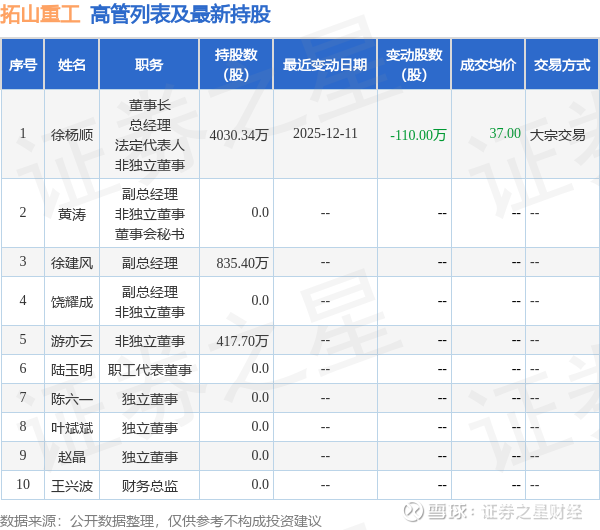The image size is (600, 530).
Task: Click the green -110.00万 change value
Action: point(418,135)
